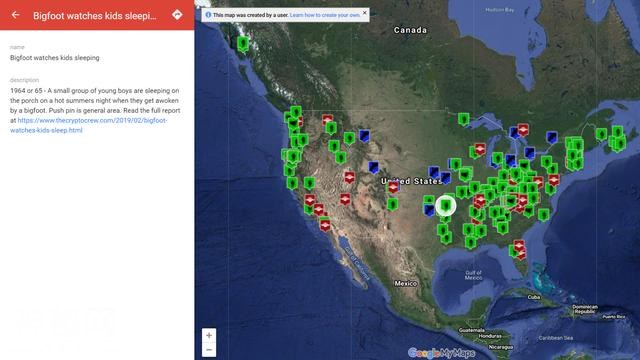Select the red pin in New Jersey area
This screenshot has width=640, height=360.
tap(554, 180)
